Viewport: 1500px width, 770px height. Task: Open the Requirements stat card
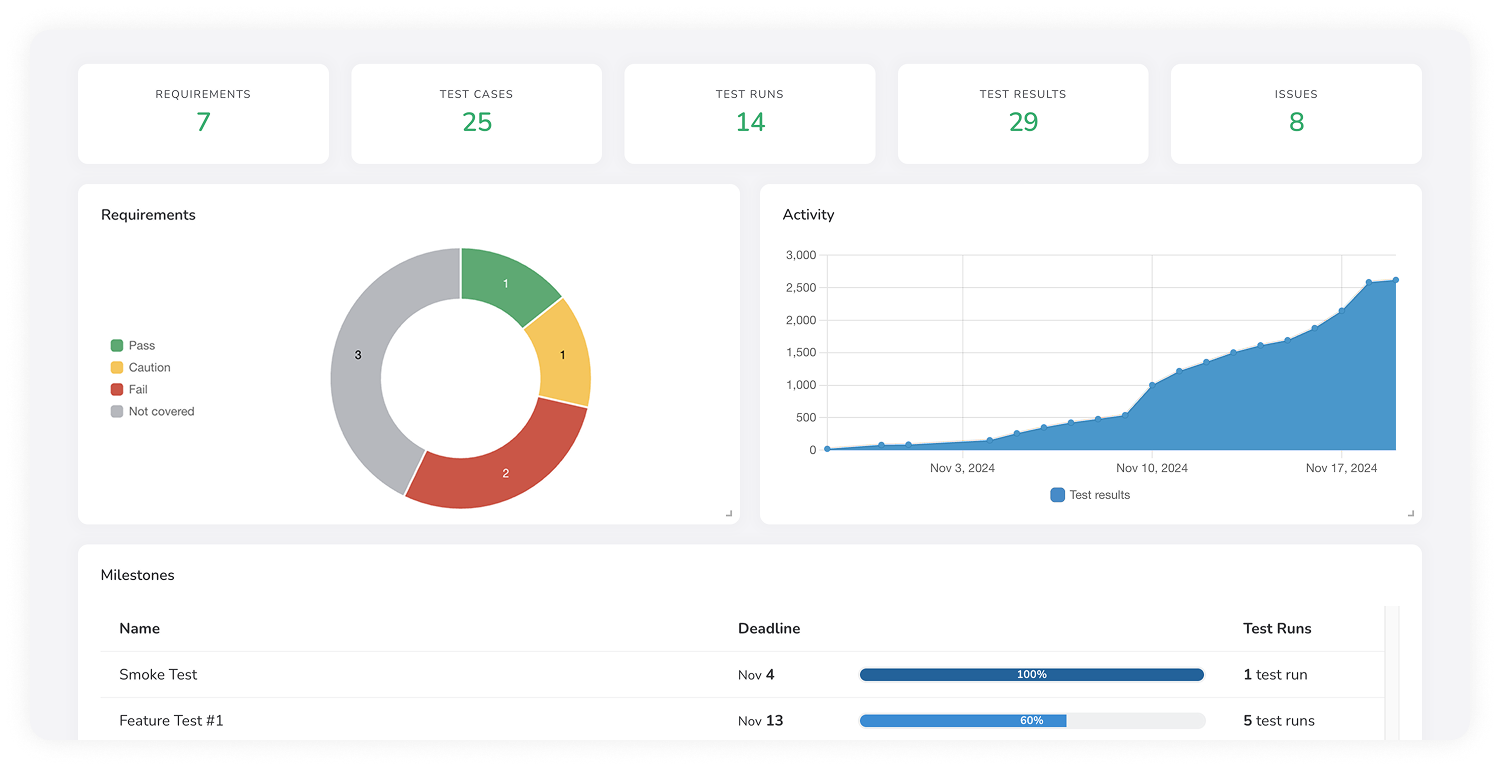pyautogui.click(x=203, y=113)
